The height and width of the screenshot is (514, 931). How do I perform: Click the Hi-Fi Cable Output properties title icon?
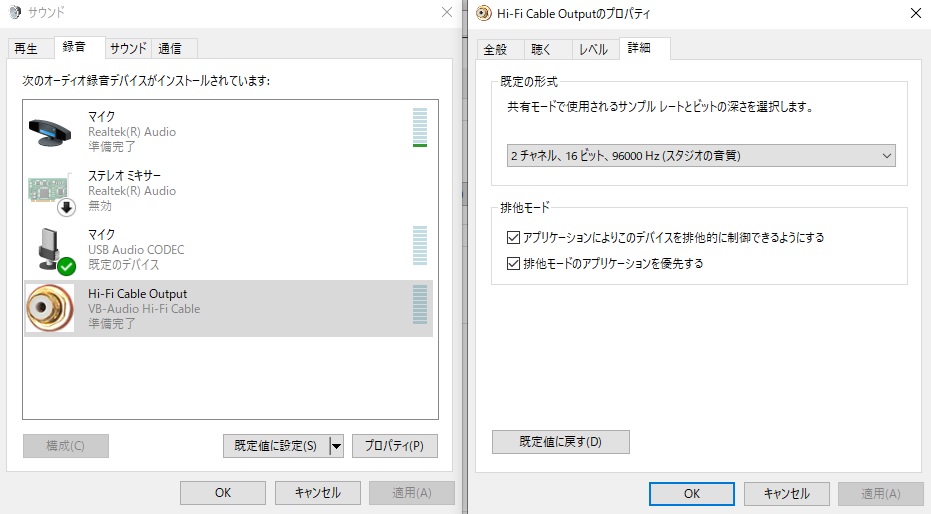pos(484,13)
